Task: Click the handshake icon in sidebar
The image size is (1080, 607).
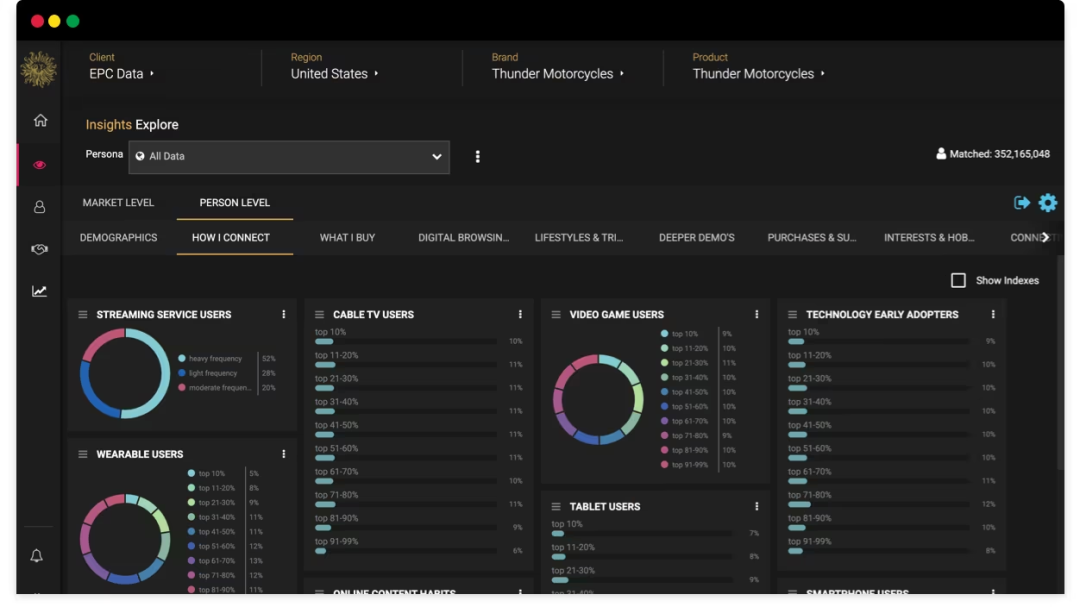Action: (x=40, y=249)
